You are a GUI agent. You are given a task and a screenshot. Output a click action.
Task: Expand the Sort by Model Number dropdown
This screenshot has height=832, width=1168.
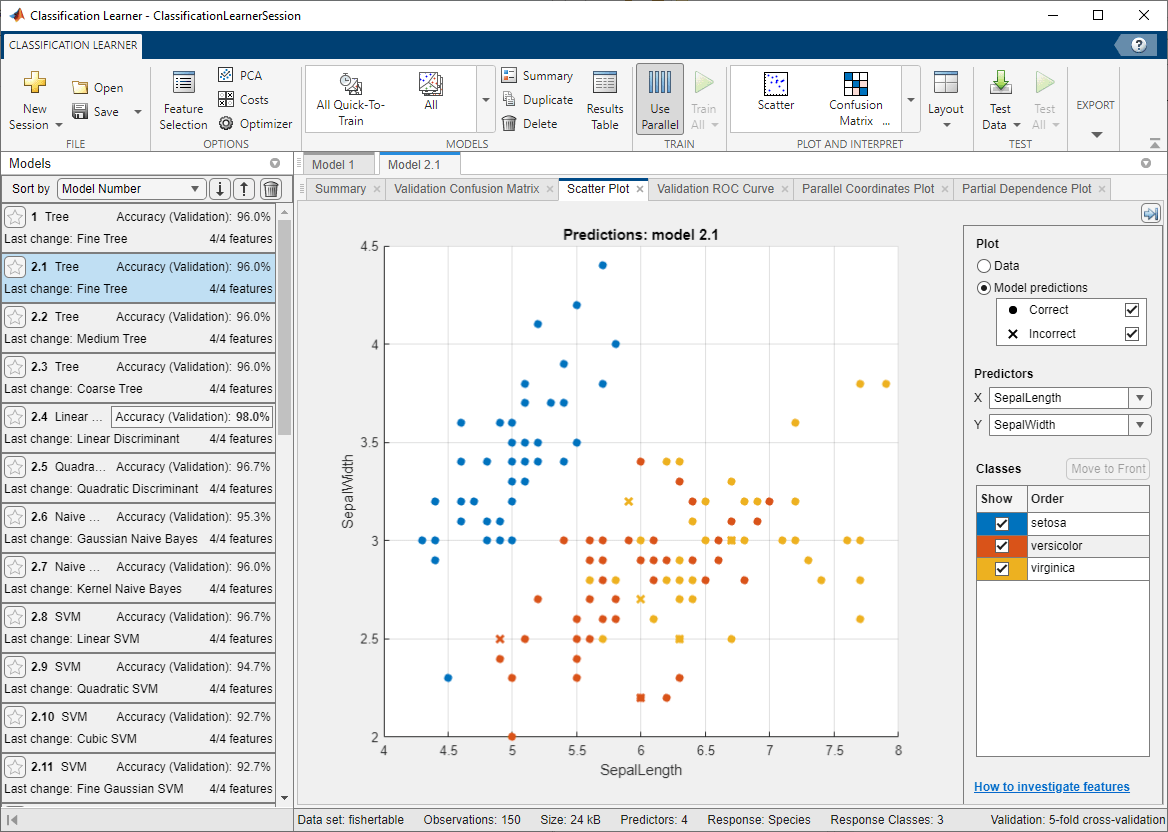[x=196, y=189]
